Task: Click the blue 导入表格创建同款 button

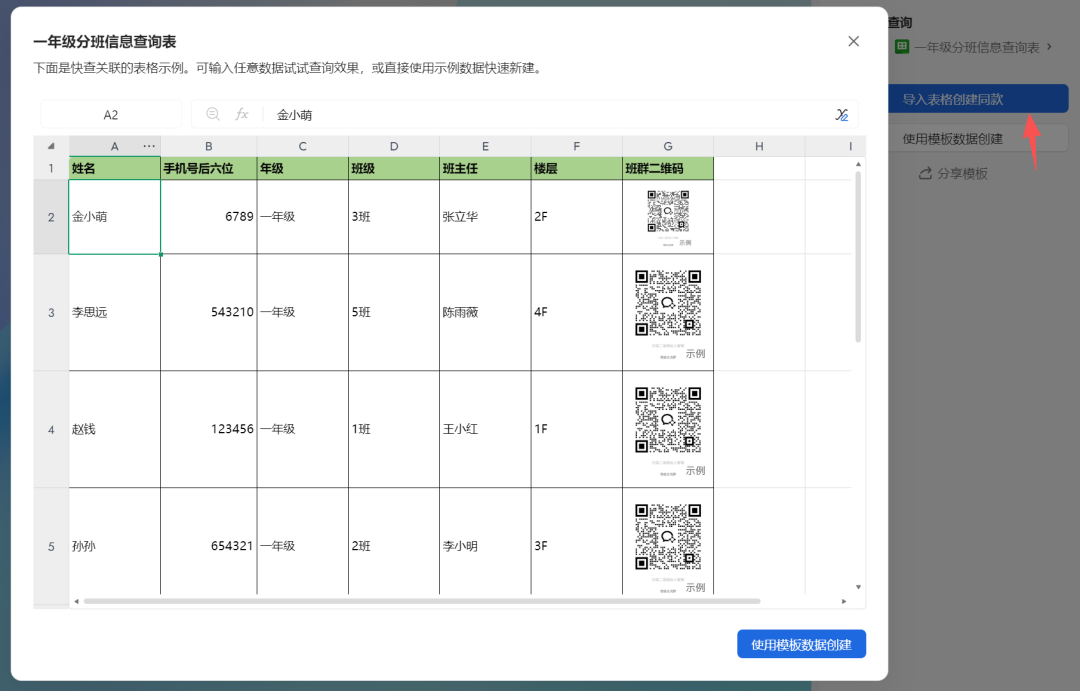Action: 978,98
